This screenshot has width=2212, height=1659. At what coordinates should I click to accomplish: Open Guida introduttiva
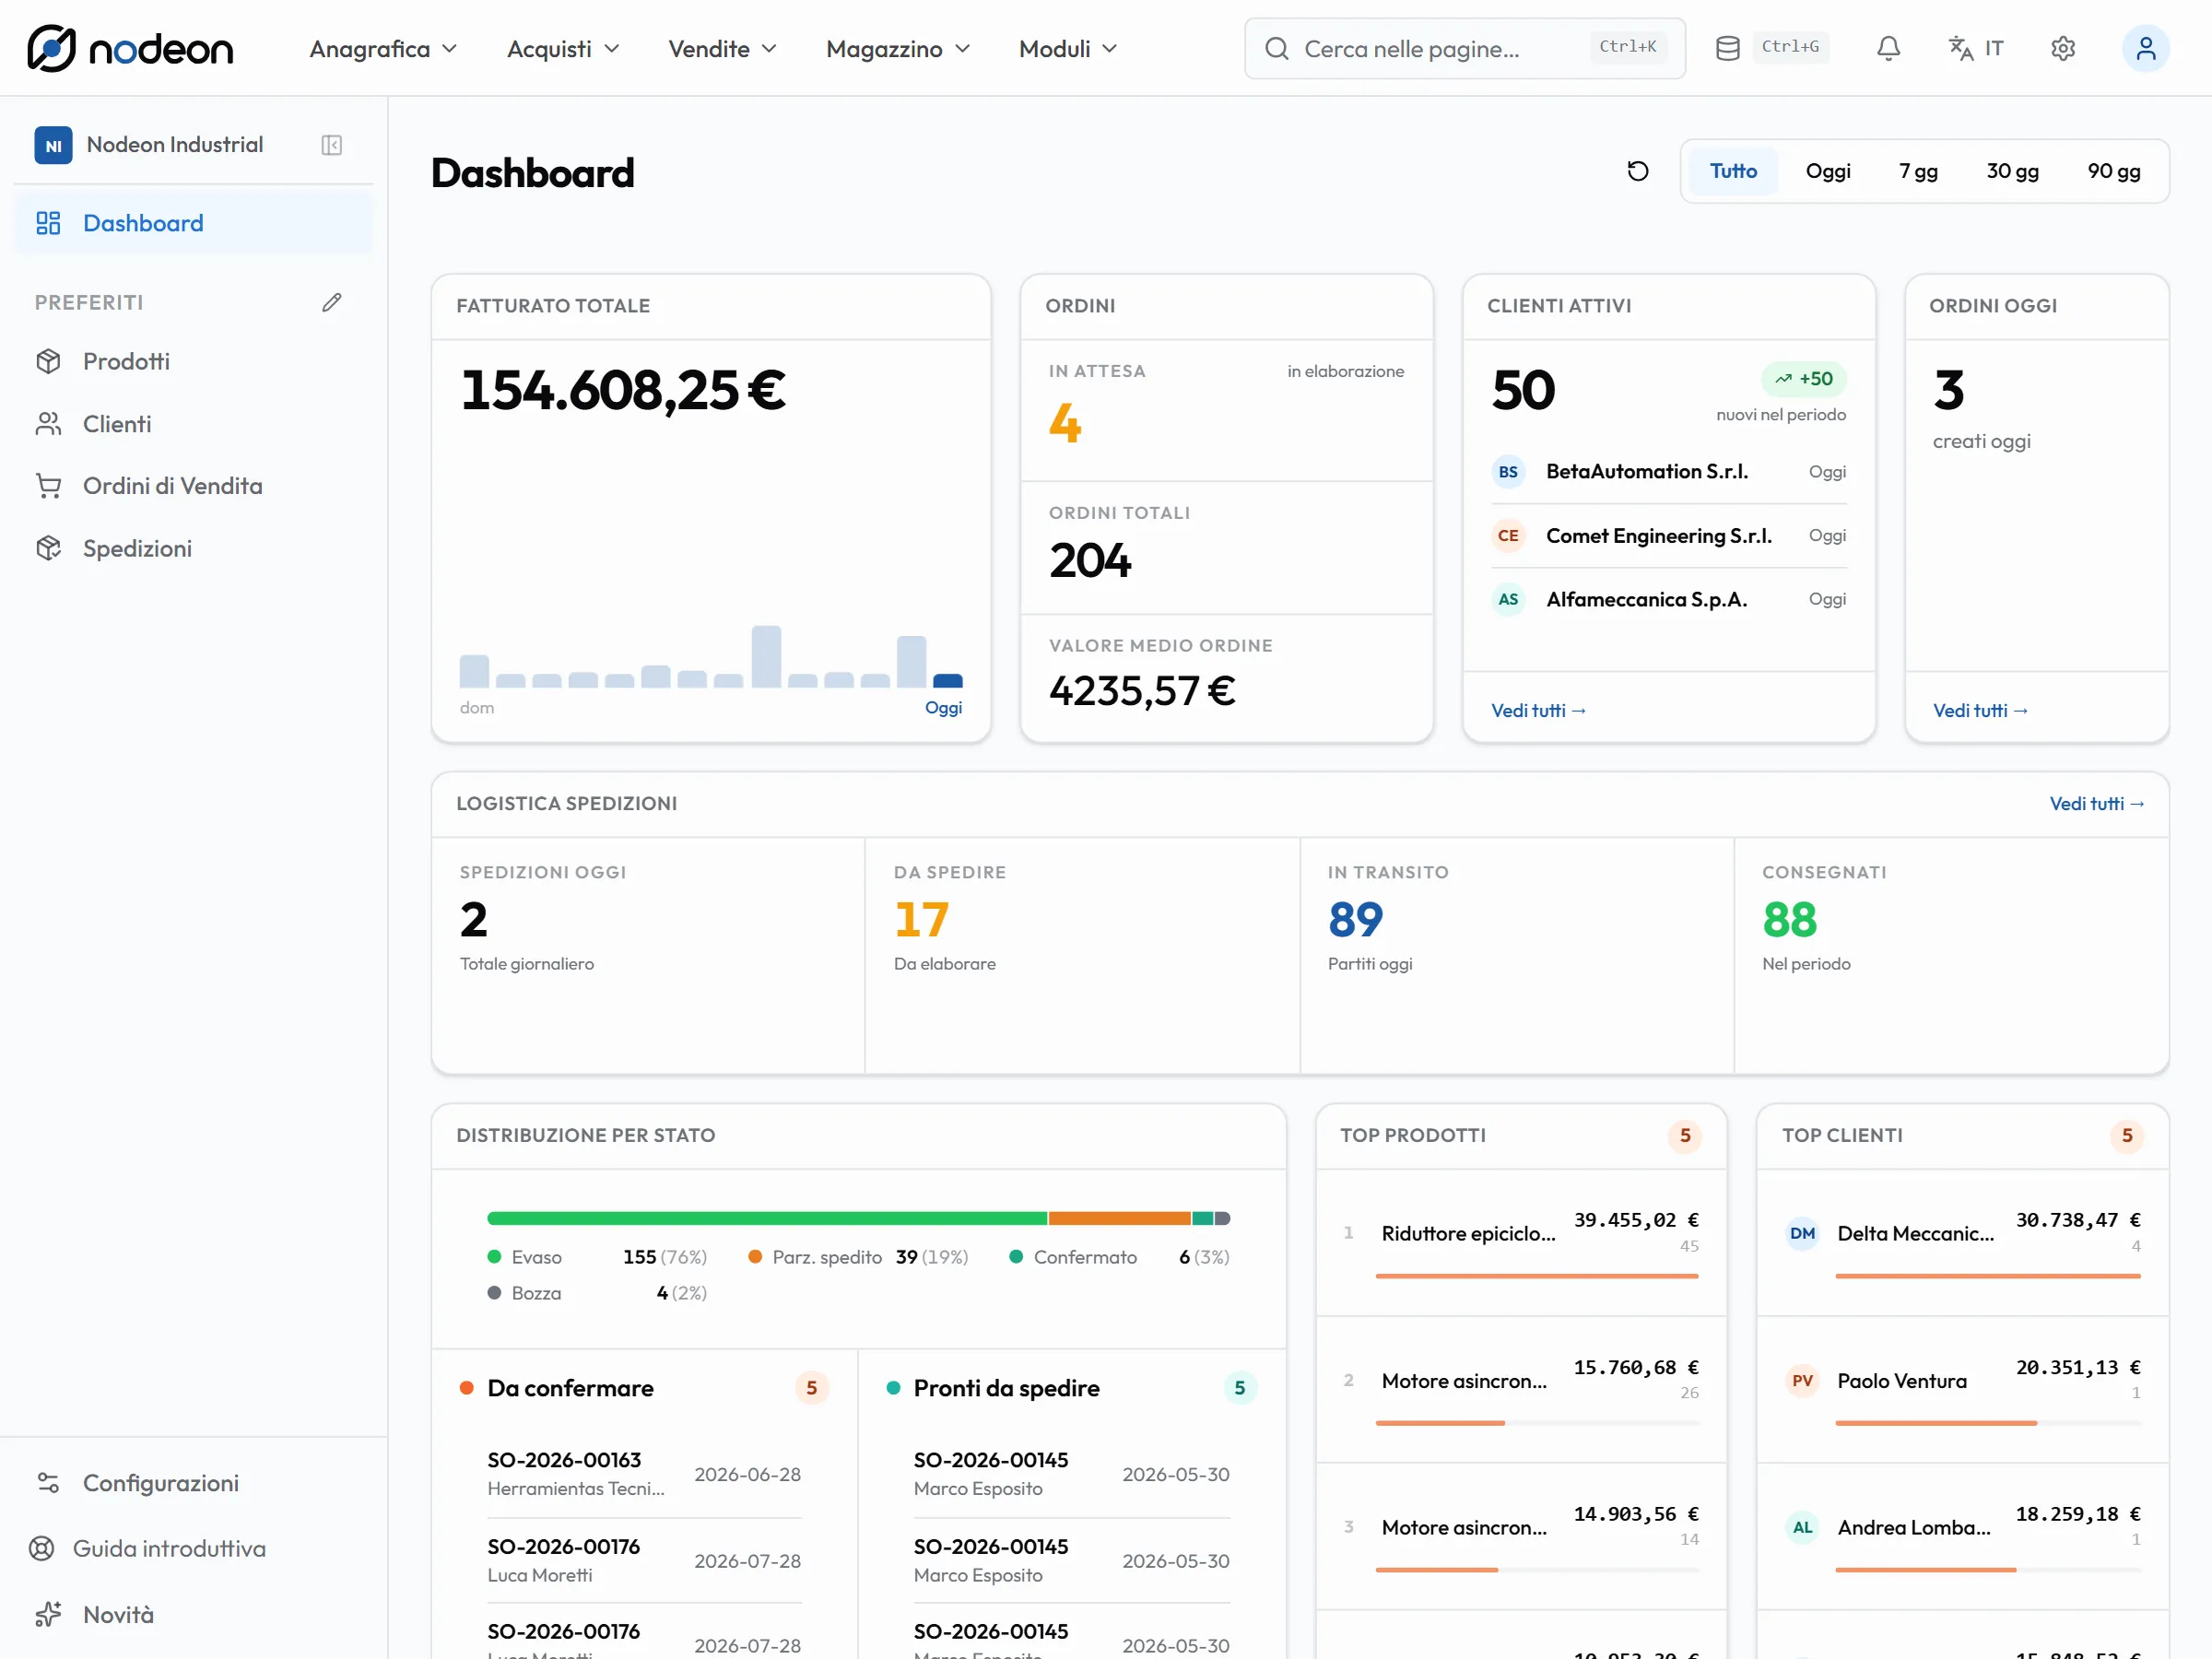193,1549
